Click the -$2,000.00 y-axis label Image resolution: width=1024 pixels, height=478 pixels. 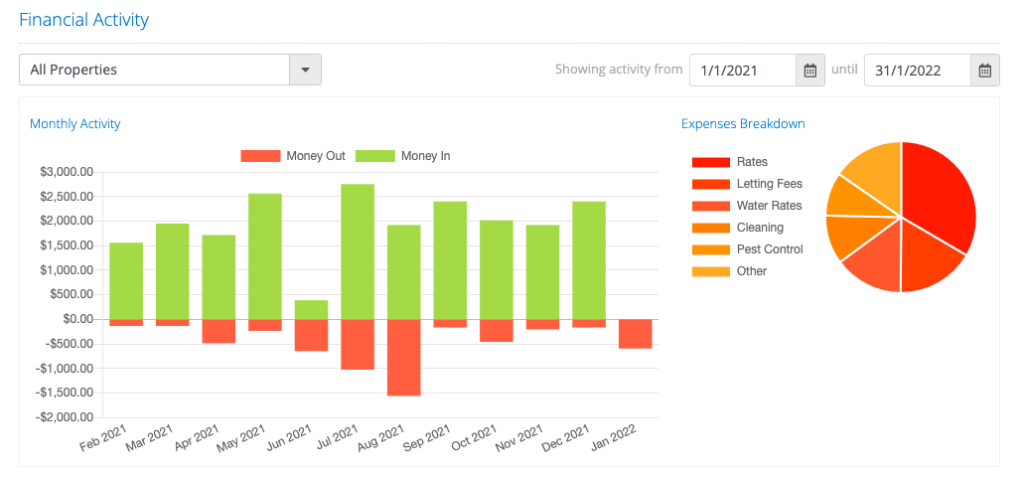coord(66,417)
